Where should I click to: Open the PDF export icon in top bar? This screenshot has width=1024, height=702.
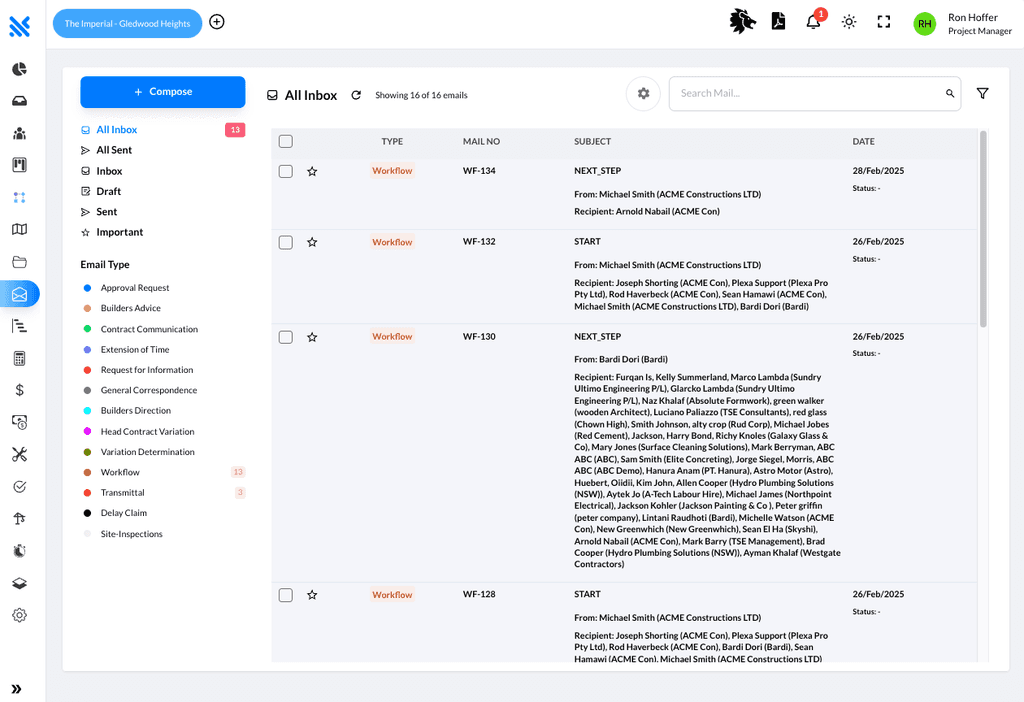[779, 20]
